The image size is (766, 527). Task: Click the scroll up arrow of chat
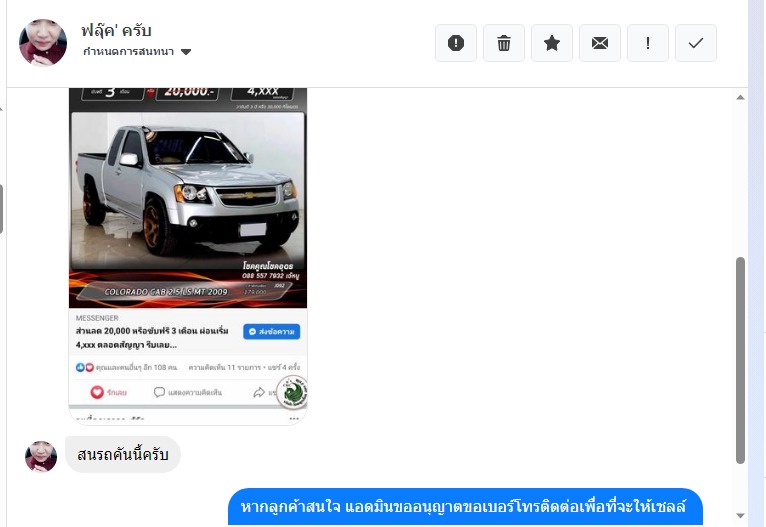(740, 97)
